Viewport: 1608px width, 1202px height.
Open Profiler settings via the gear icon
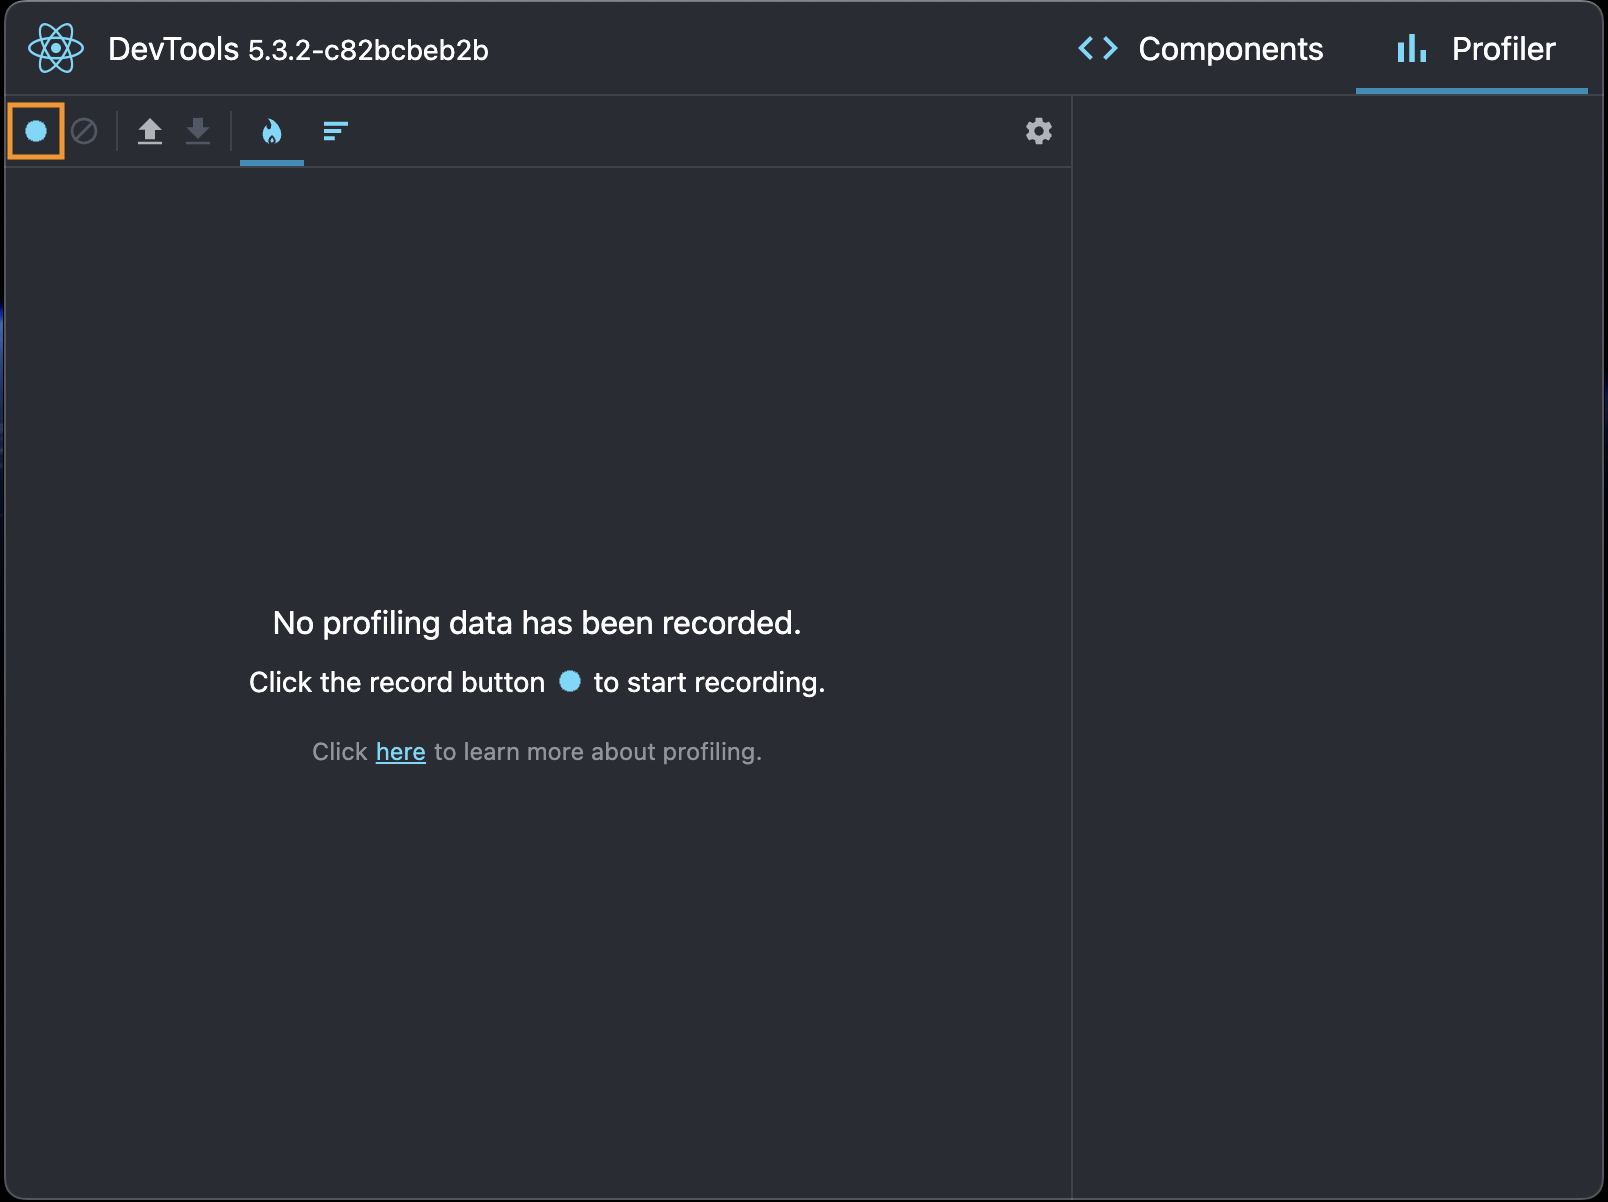[1039, 131]
